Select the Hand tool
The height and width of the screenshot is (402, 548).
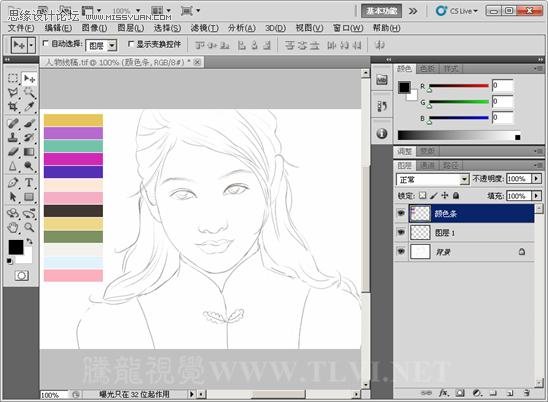13,228
